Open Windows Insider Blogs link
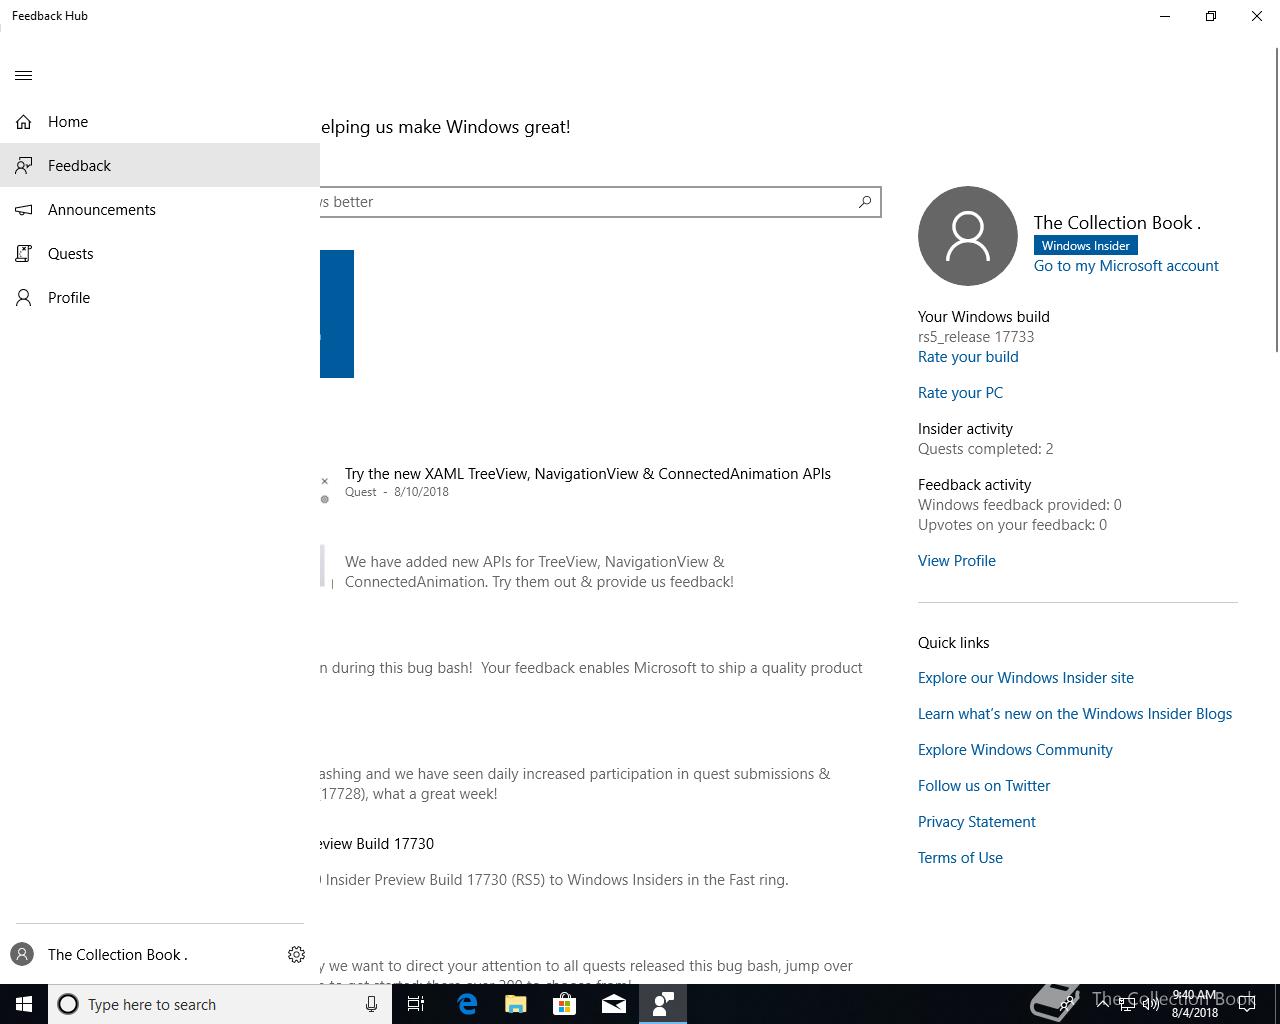Screen dimensions: 1280x1024 click(1075, 714)
